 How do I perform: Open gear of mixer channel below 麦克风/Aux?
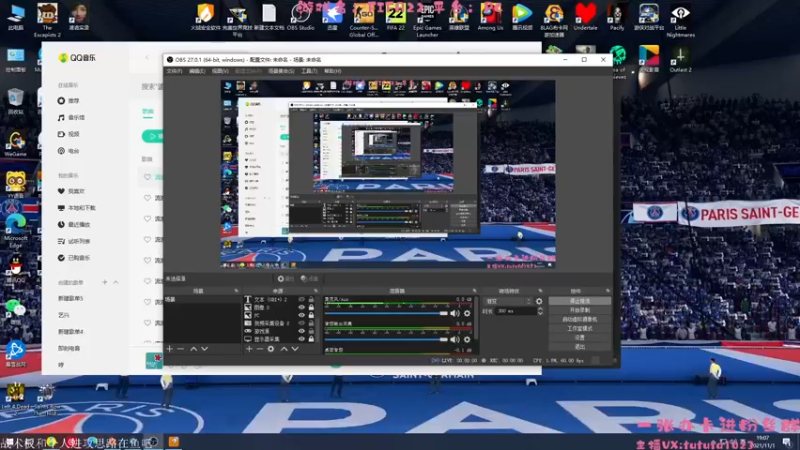[x=467, y=339]
